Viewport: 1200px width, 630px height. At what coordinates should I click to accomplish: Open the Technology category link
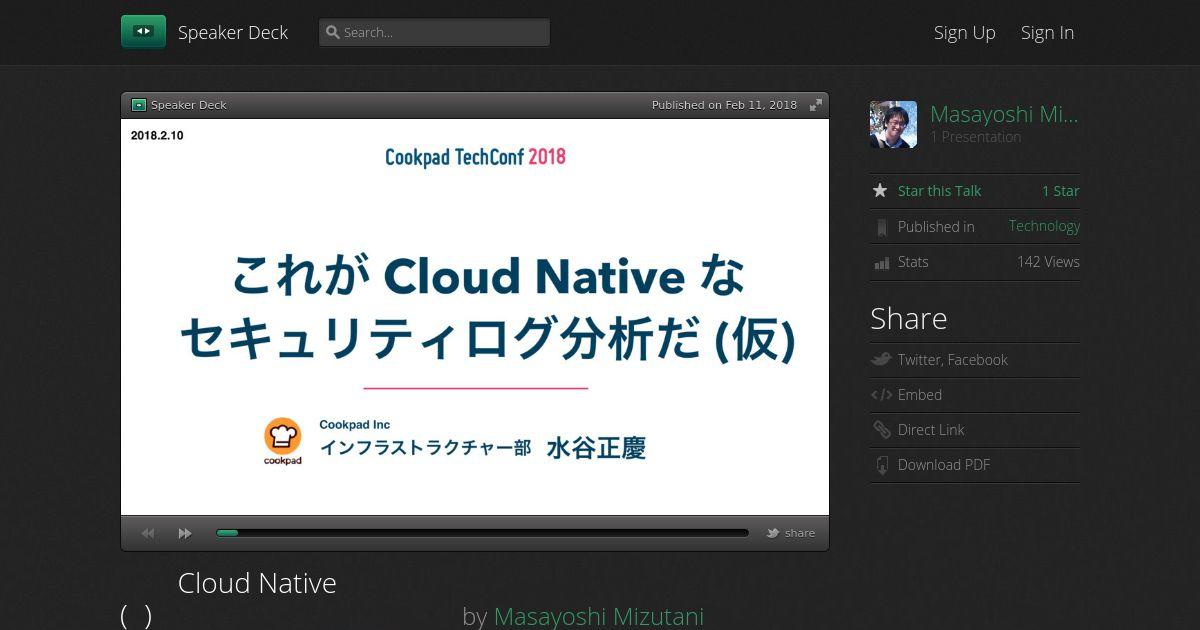click(1044, 226)
